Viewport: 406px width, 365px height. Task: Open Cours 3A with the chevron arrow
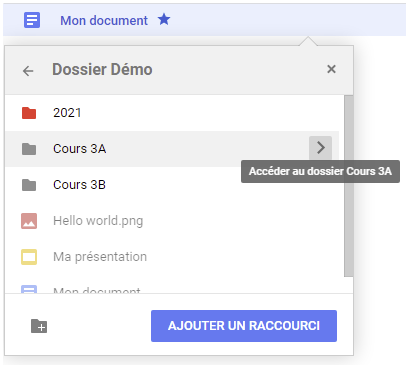320,147
